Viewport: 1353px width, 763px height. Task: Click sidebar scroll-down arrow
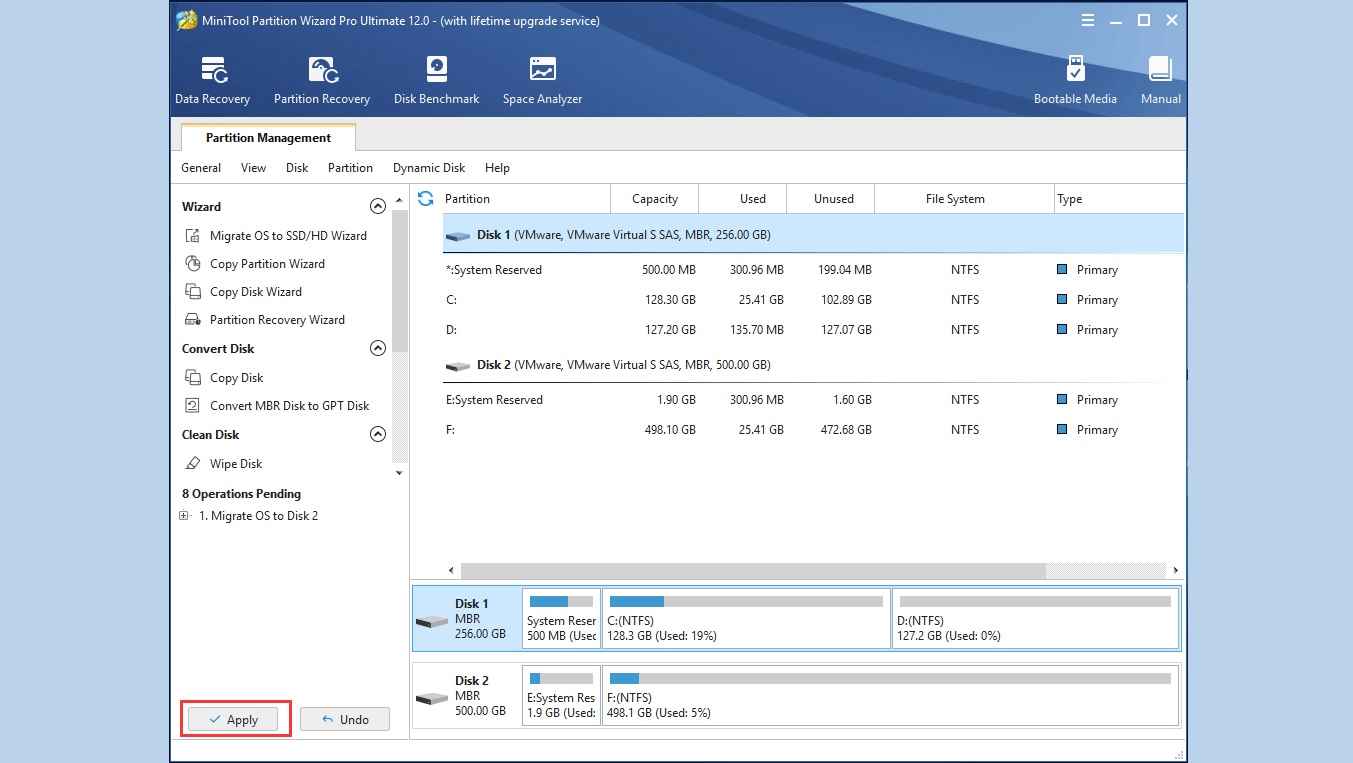(400, 473)
